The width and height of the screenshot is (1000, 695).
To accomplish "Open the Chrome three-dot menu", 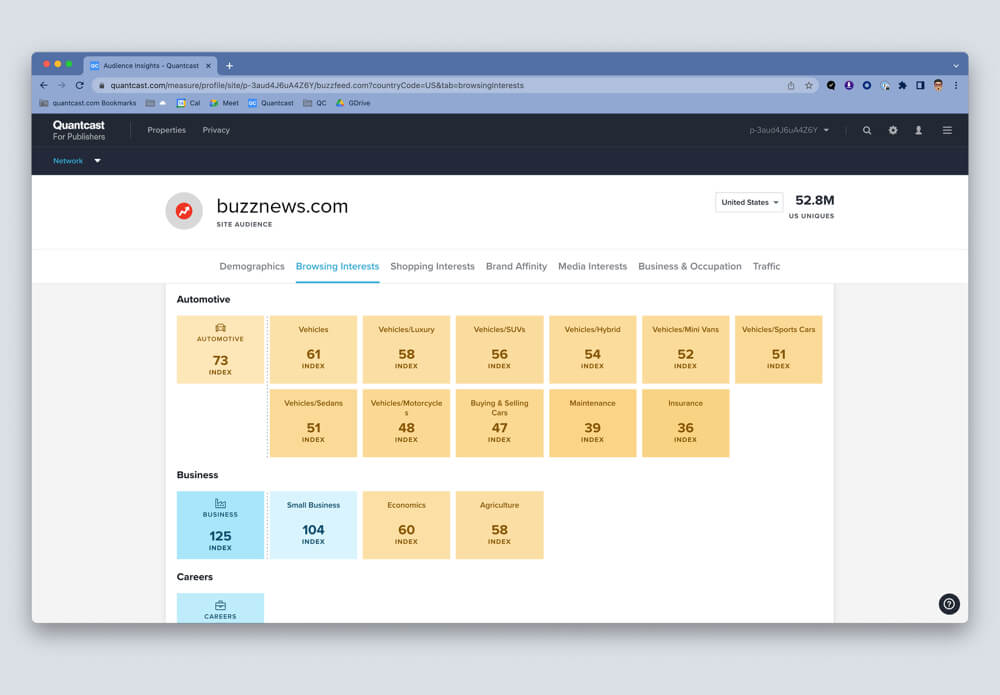I will (x=956, y=85).
